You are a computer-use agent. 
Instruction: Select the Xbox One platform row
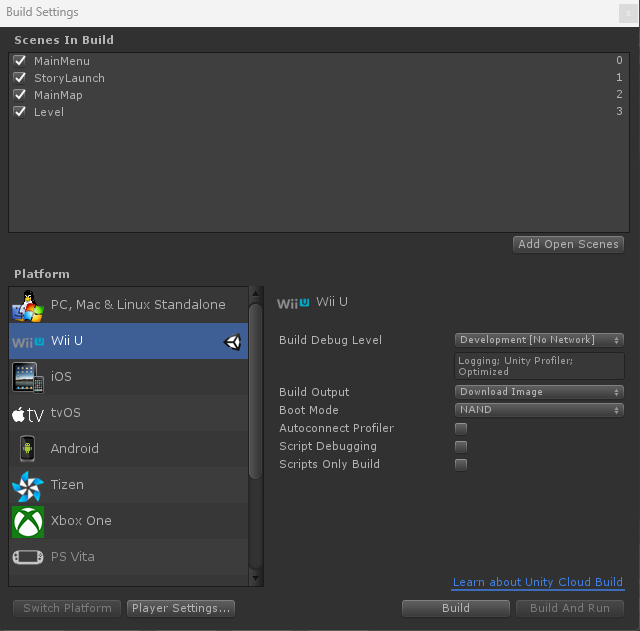point(128,521)
